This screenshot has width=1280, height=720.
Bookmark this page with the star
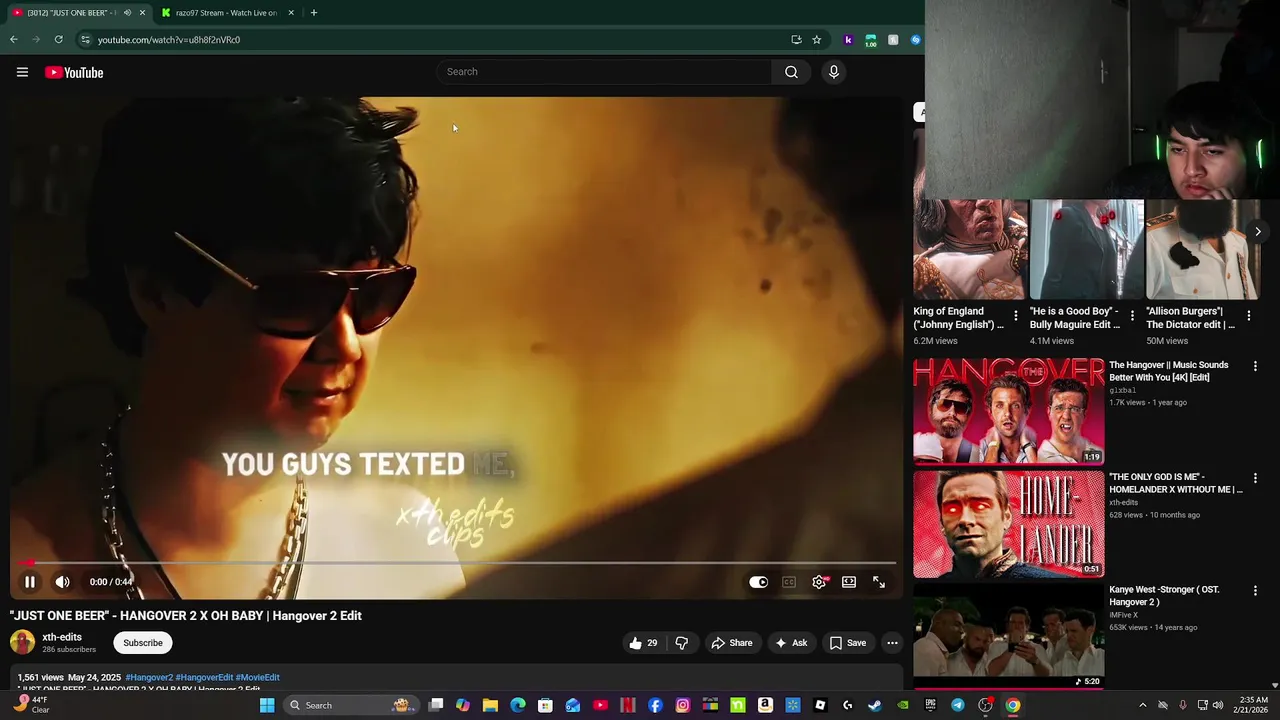coord(816,40)
